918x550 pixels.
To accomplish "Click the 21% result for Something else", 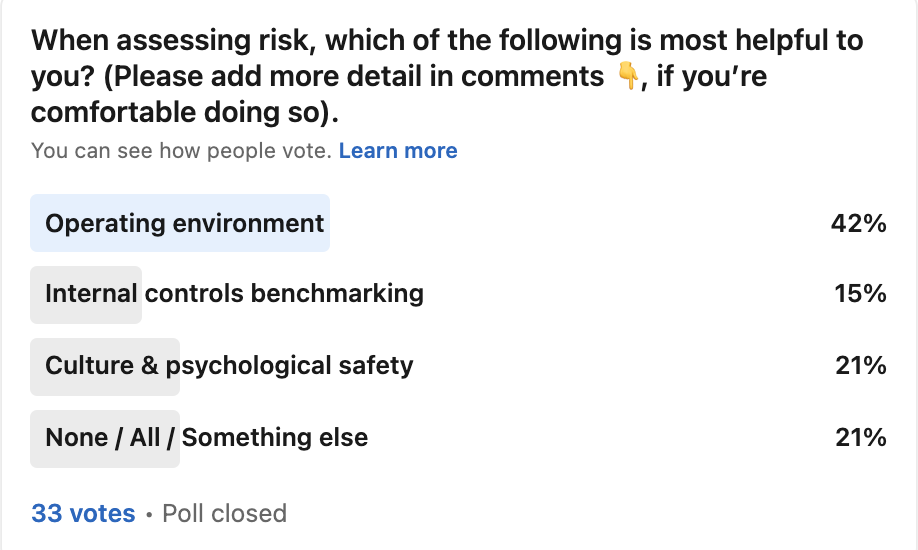I will [861, 438].
